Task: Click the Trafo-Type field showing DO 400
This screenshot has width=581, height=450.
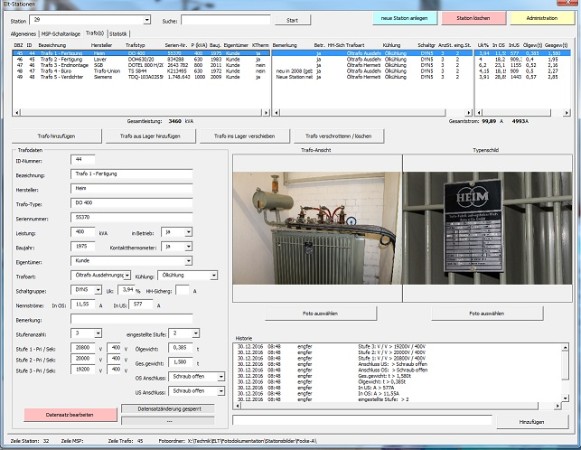Action: pos(132,203)
